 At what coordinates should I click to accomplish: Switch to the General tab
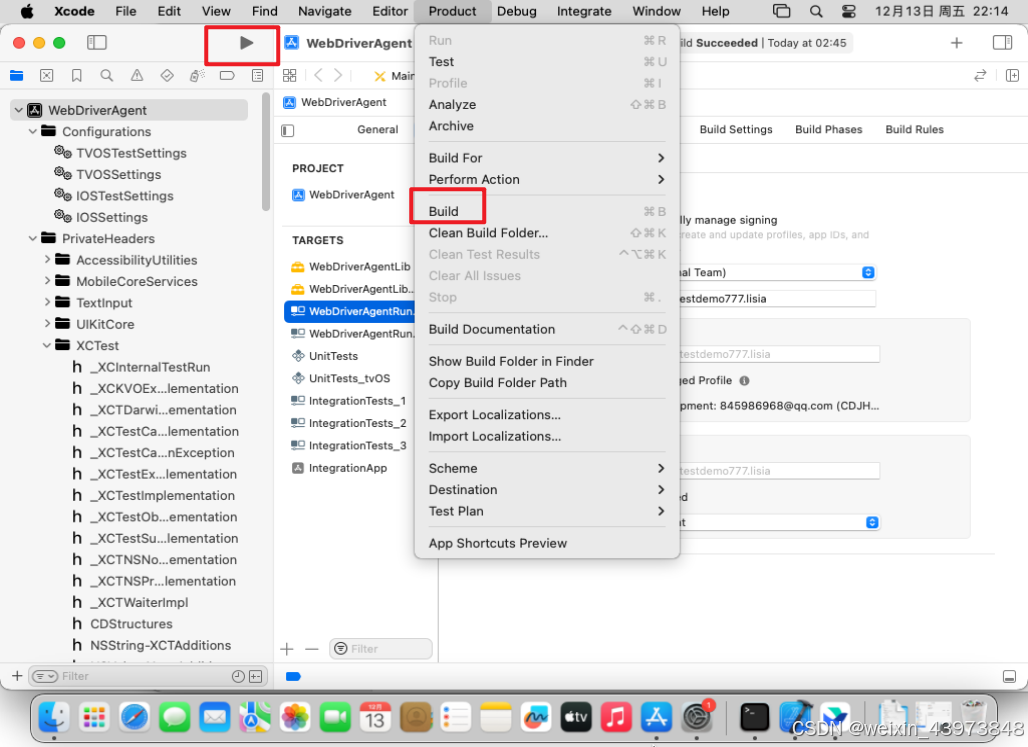point(378,129)
